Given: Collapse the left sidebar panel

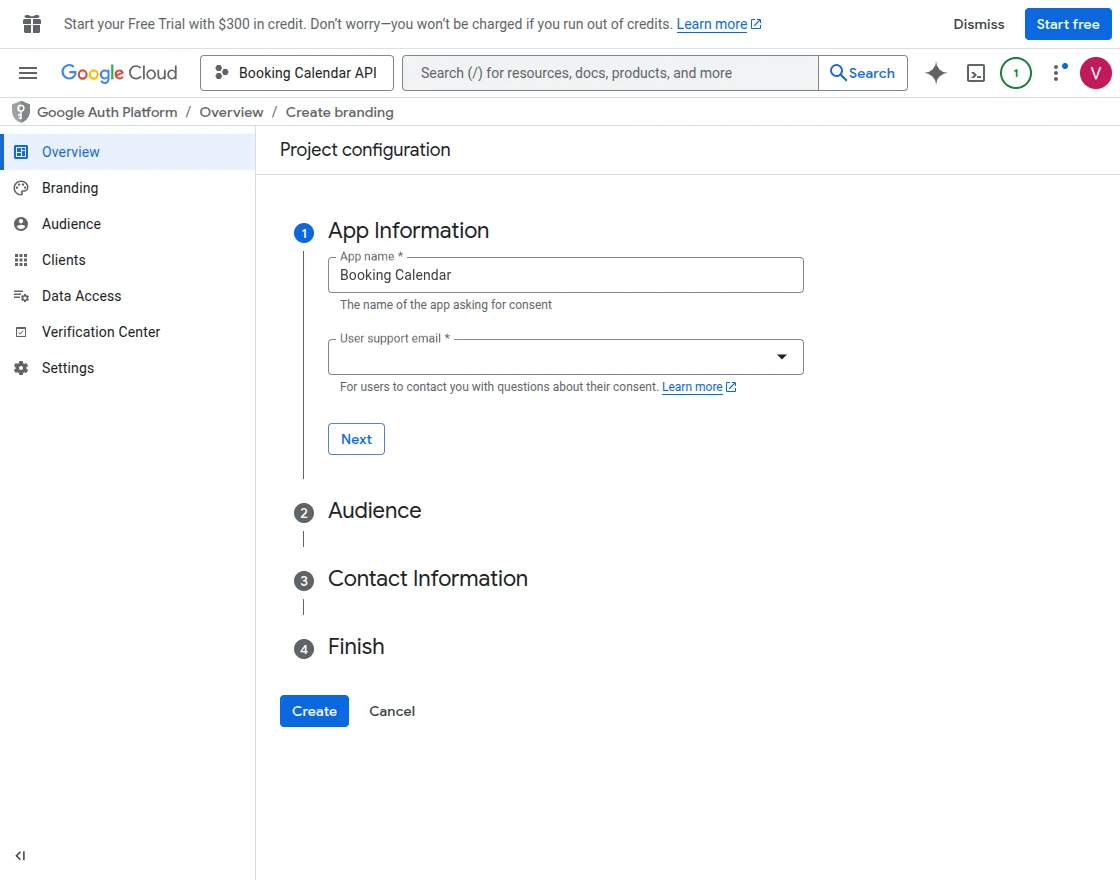Looking at the screenshot, I should click(x=21, y=856).
